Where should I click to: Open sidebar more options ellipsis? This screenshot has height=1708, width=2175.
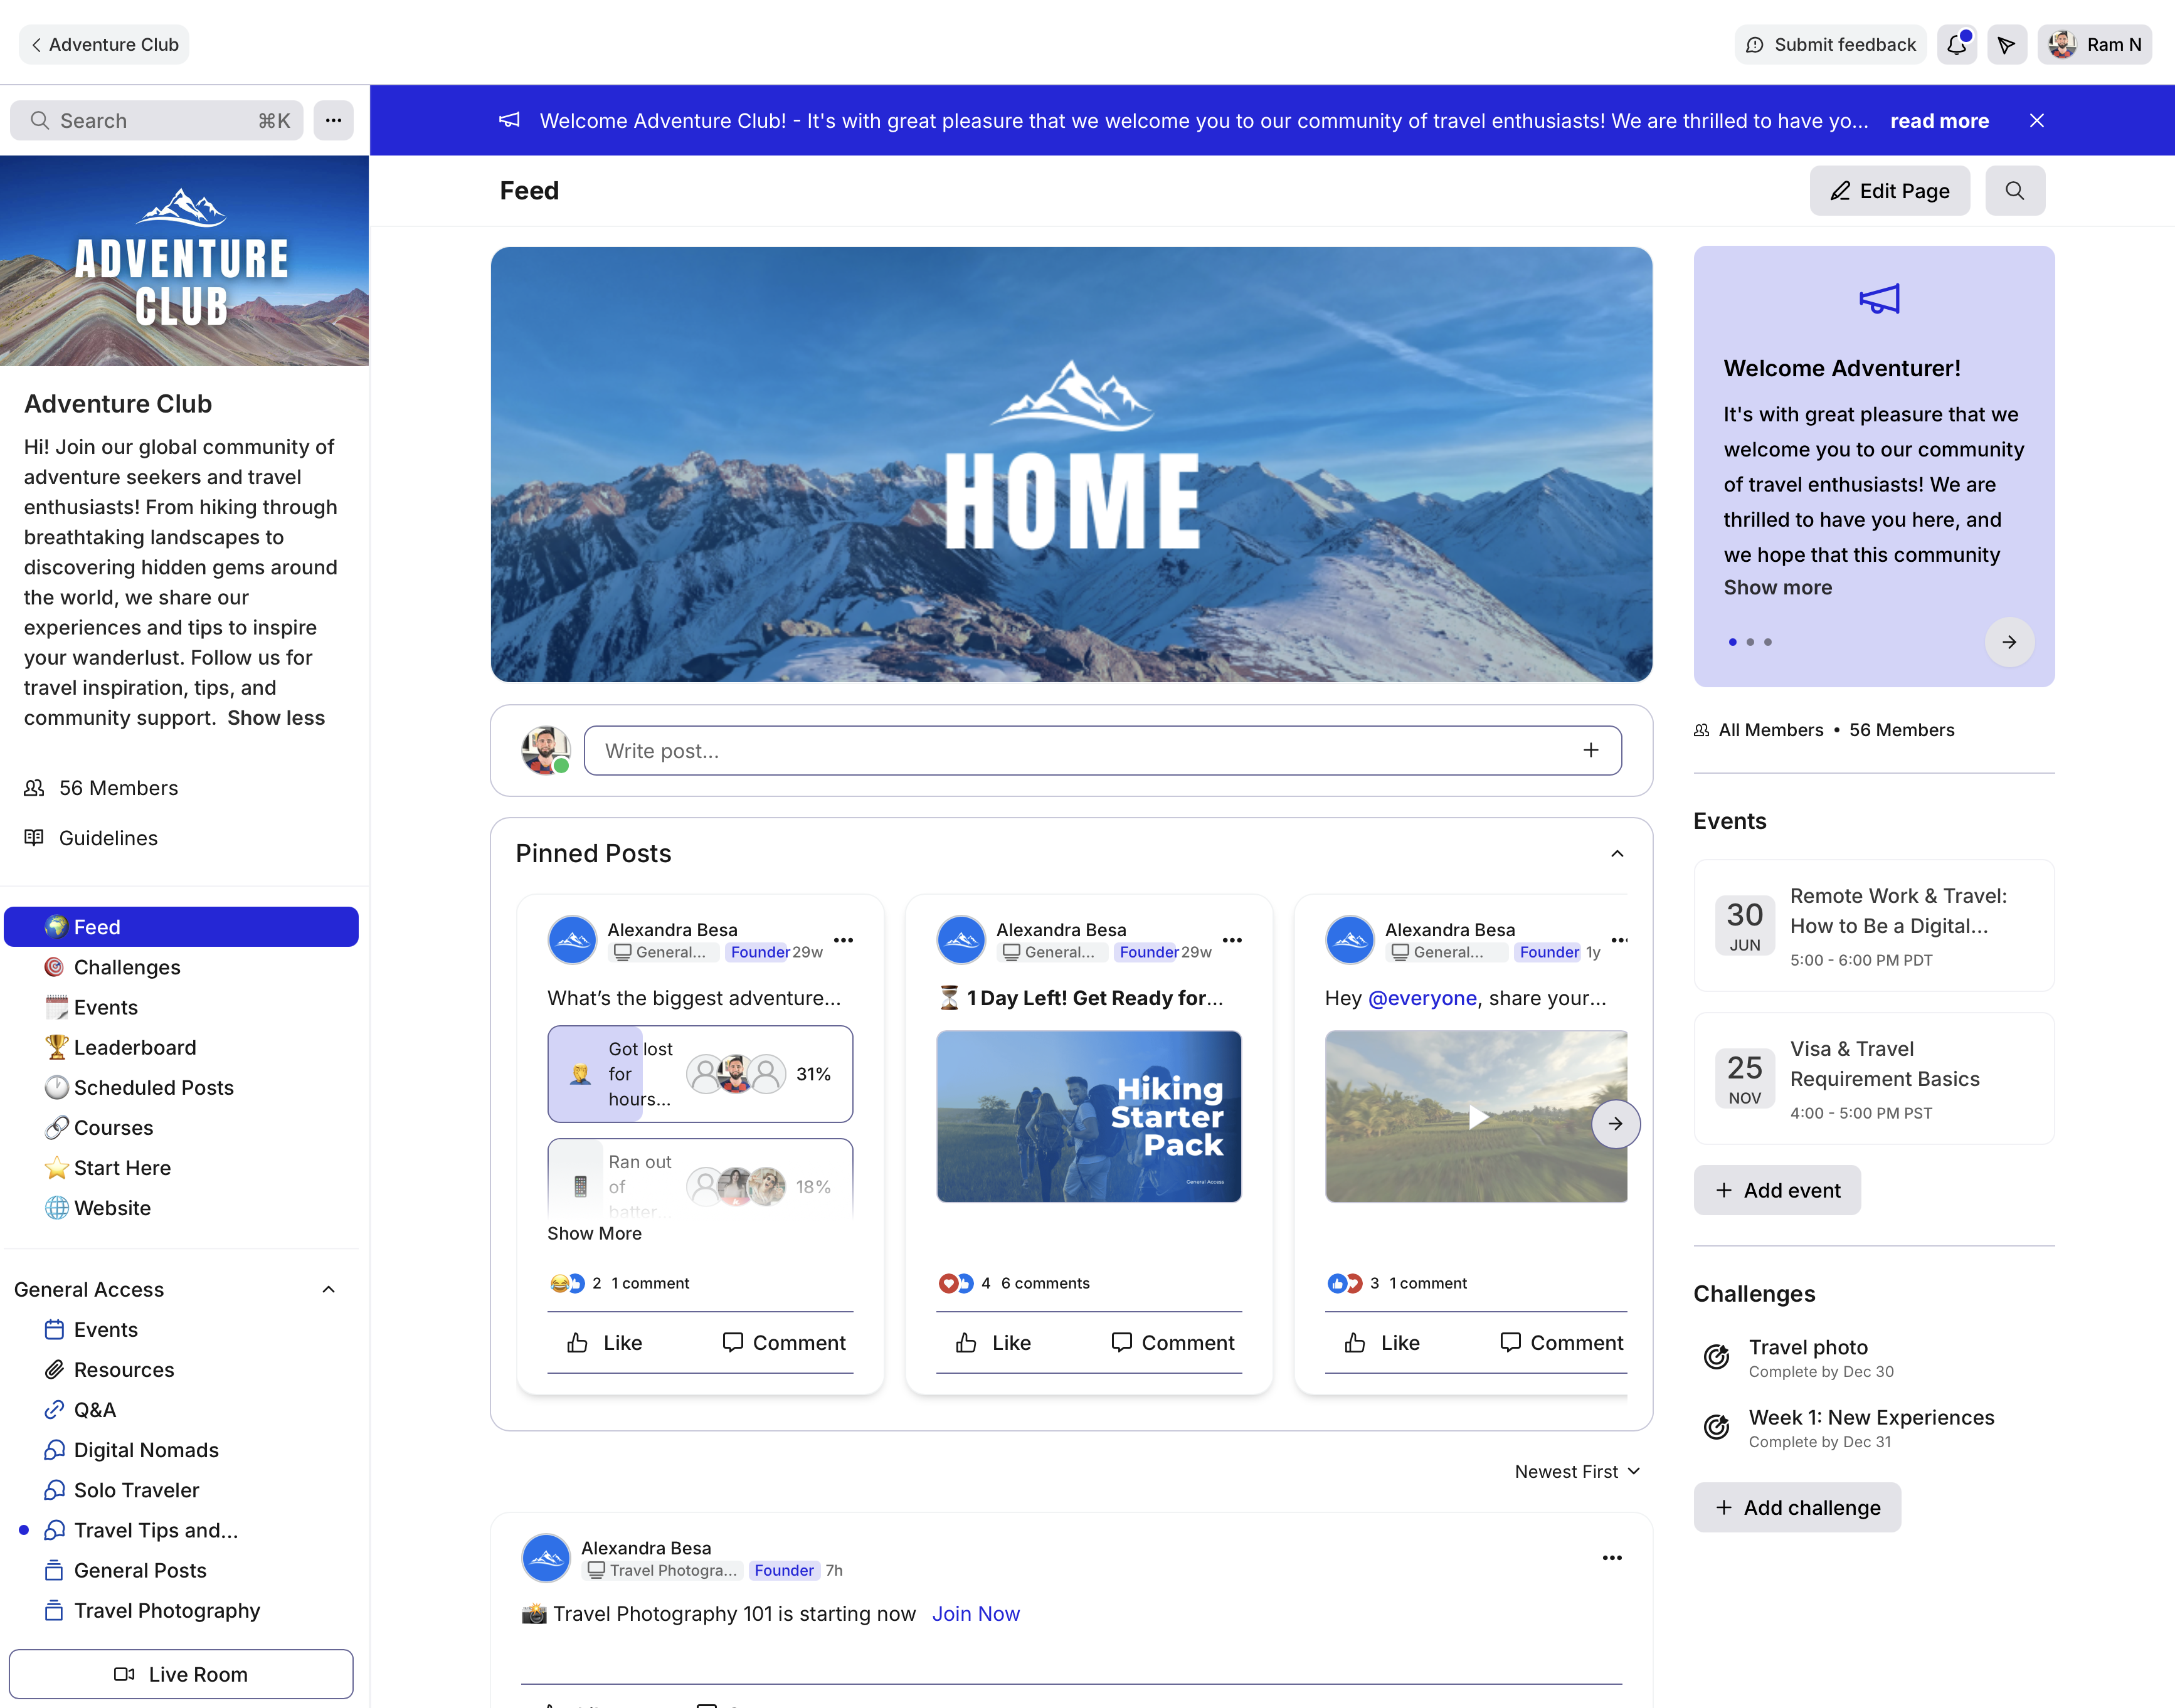click(x=333, y=121)
